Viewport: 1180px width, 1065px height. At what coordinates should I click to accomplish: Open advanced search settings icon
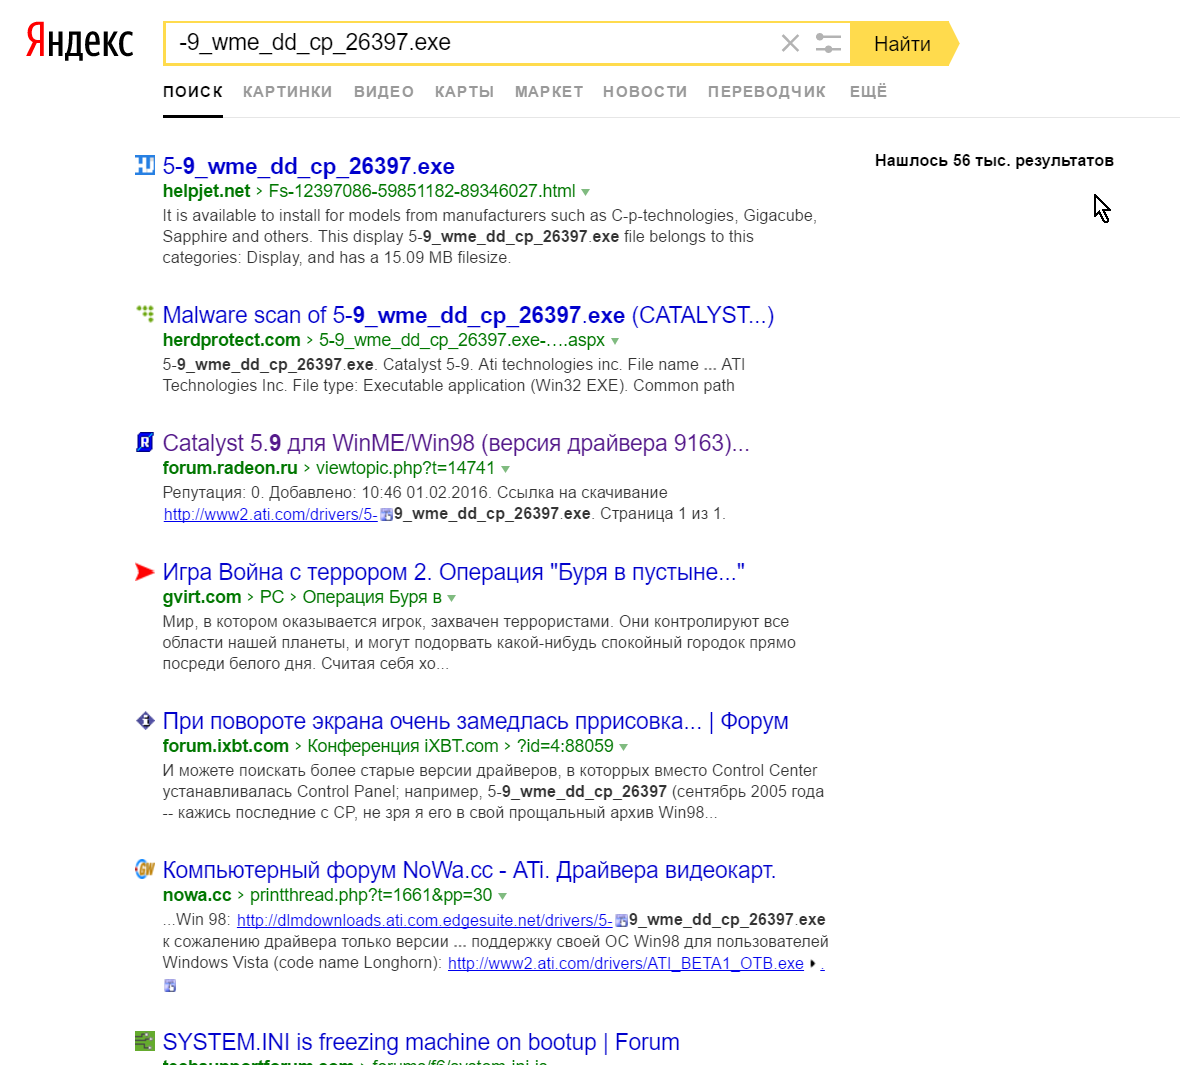[828, 43]
